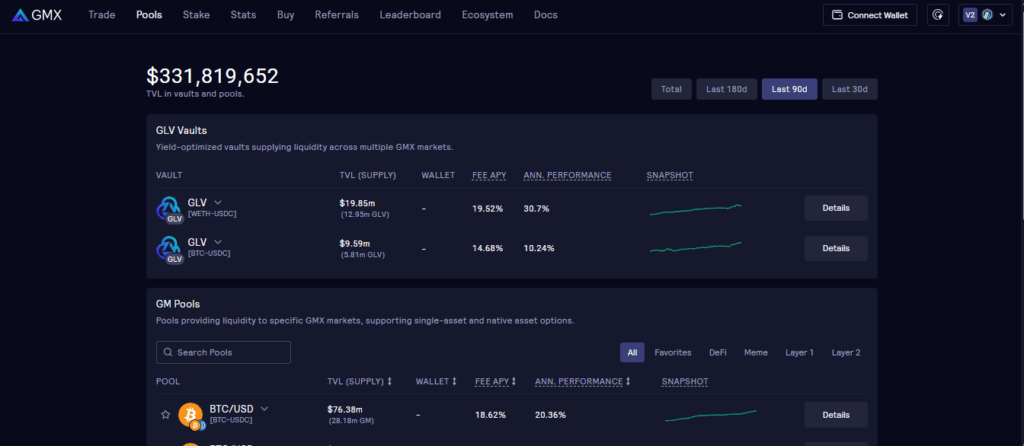Favorite the BTC/USD pool with the star
This screenshot has height=446, width=1024.
166,415
